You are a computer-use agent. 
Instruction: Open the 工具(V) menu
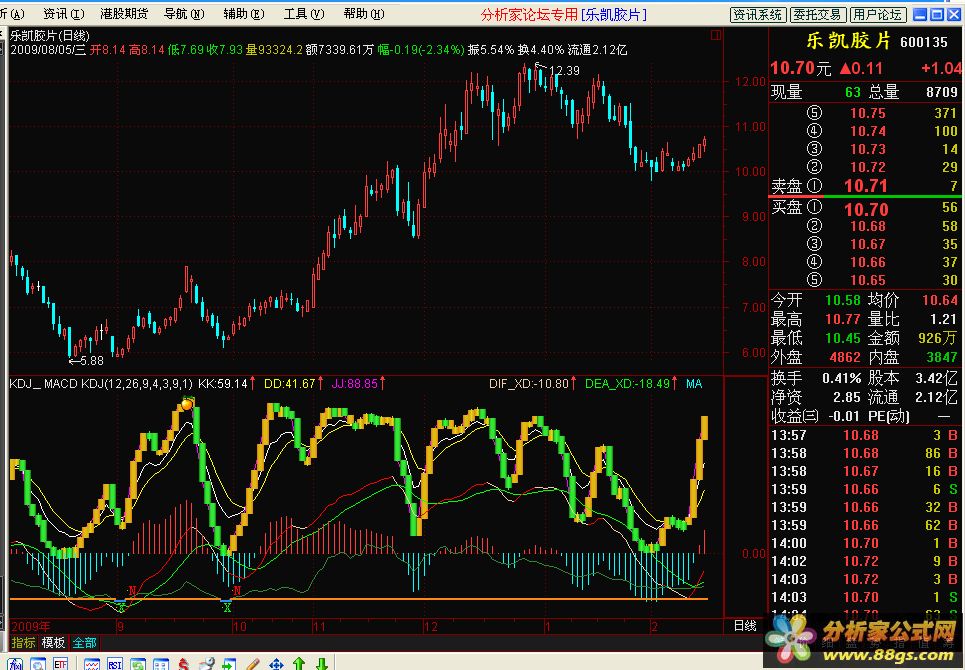[303, 14]
